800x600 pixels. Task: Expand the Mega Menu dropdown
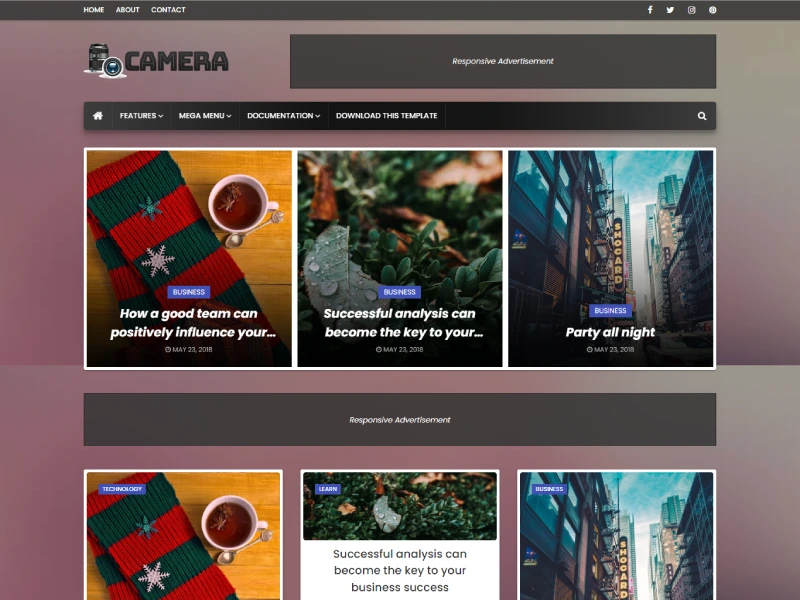tap(205, 116)
